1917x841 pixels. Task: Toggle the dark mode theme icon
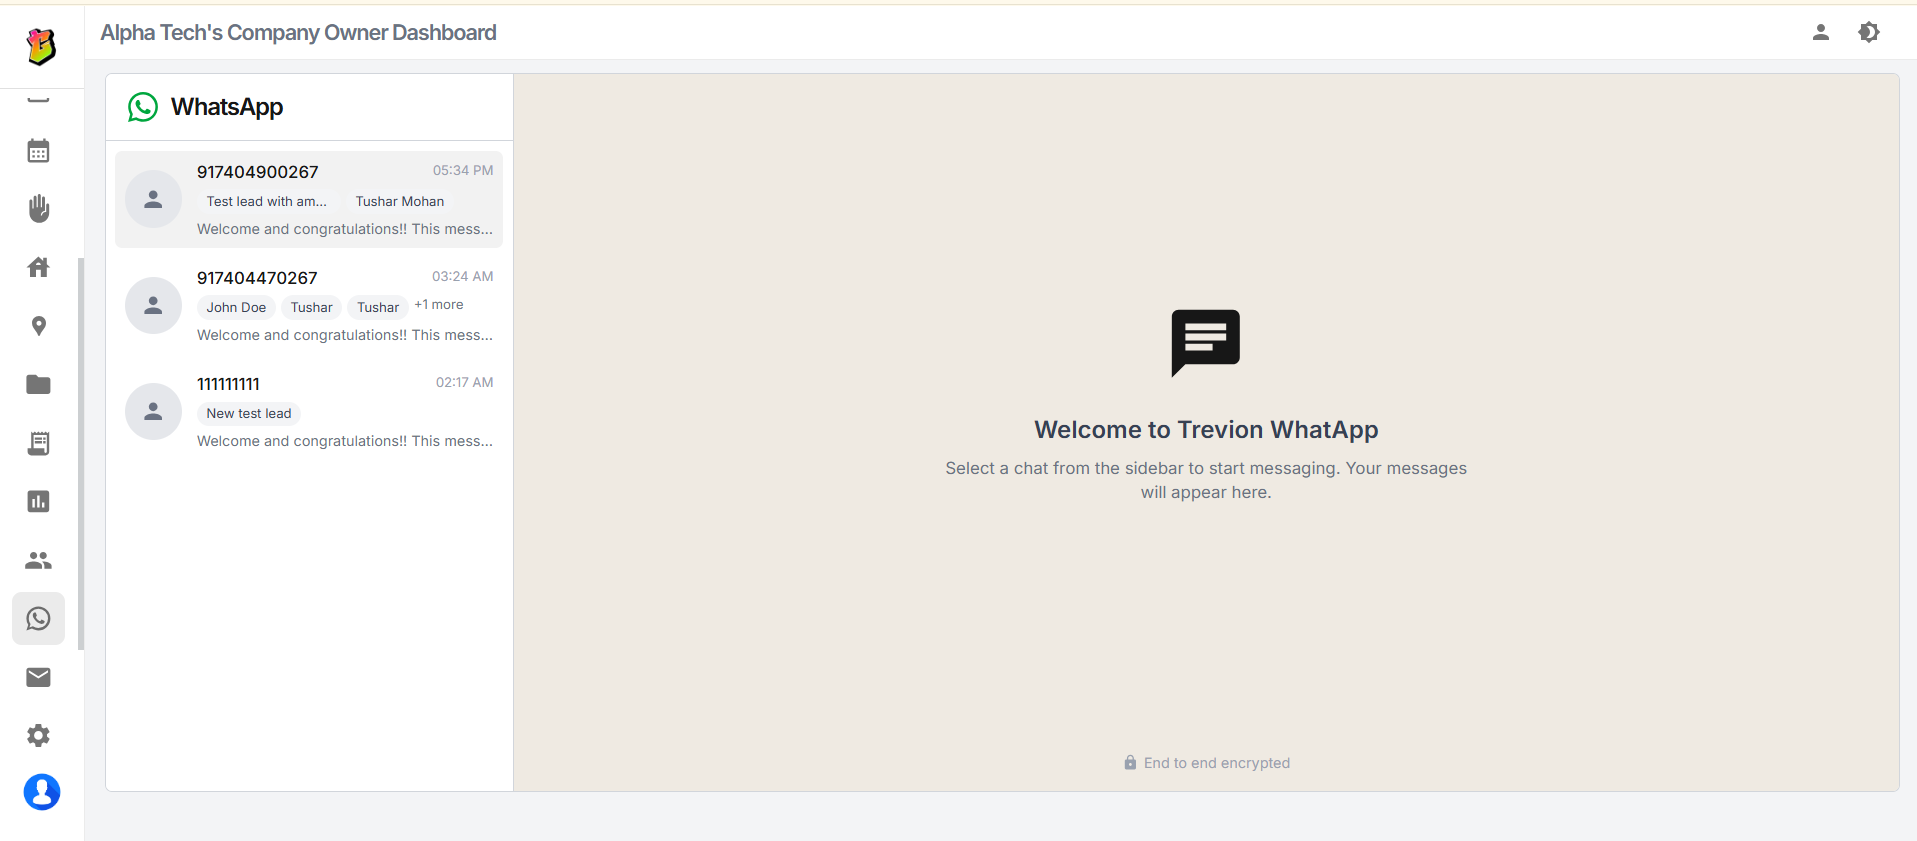(x=1868, y=32)
